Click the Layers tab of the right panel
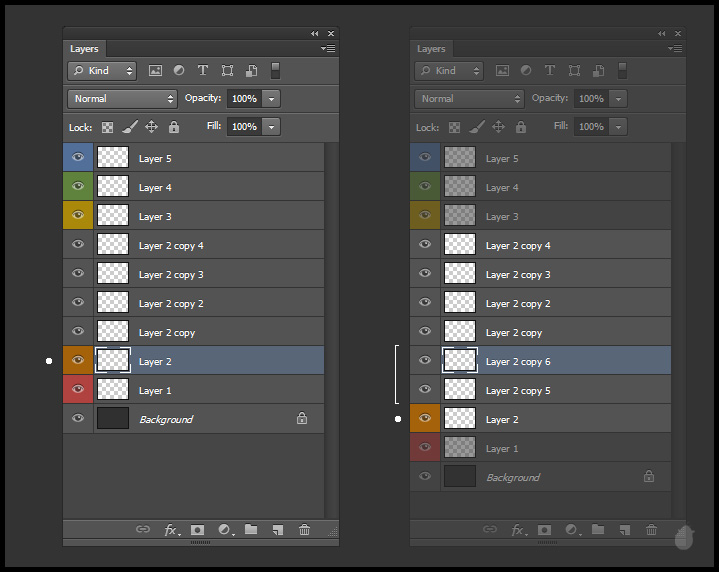This screenshot has height=572, width=719. (x=432, y=49)
